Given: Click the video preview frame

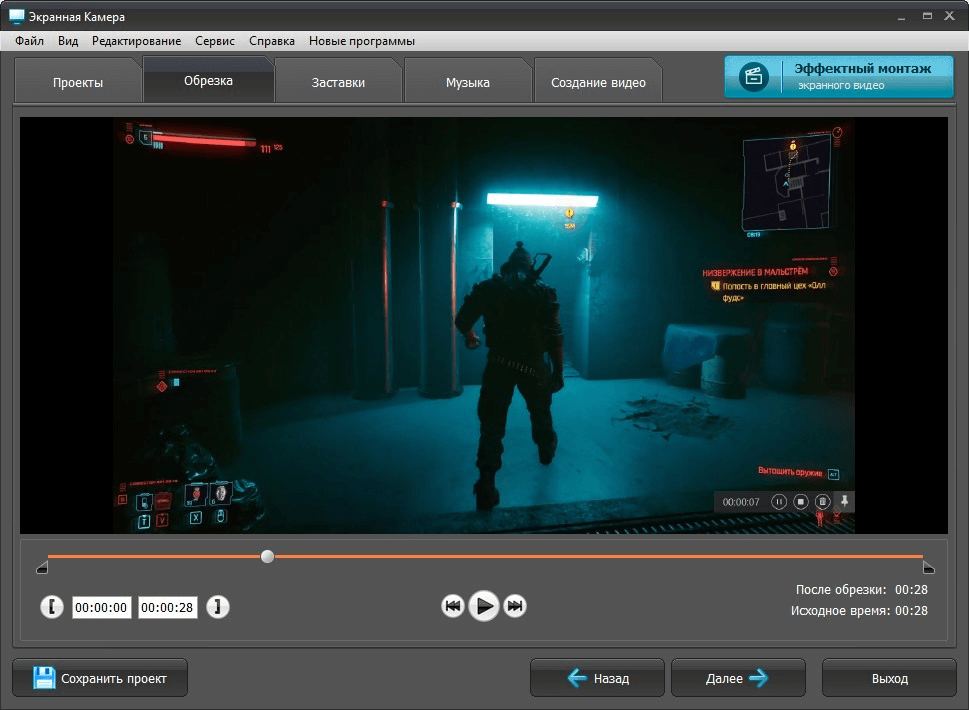Looking at the screenshot, I should (484, 326).
